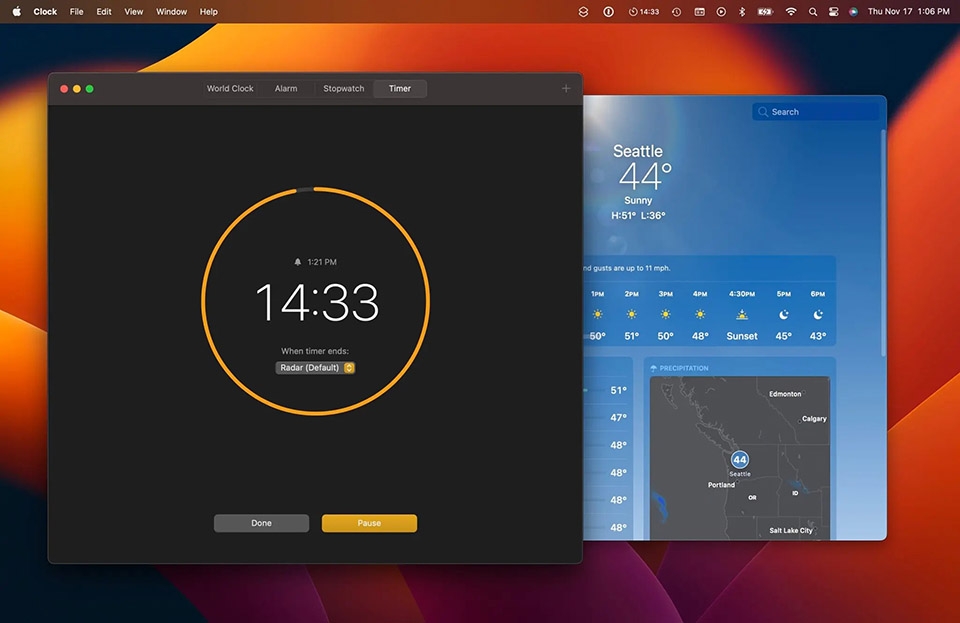Click the Search field in Weather app

815,111
